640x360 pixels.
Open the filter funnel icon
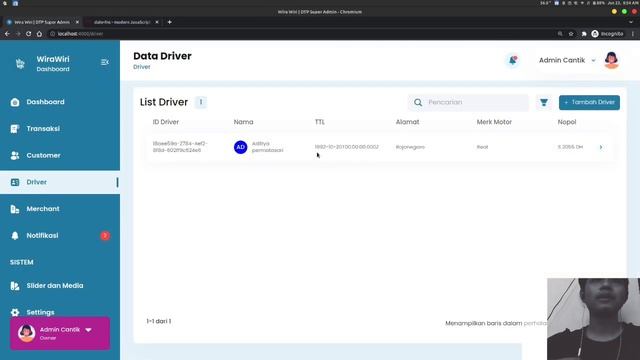click(544, 102)
